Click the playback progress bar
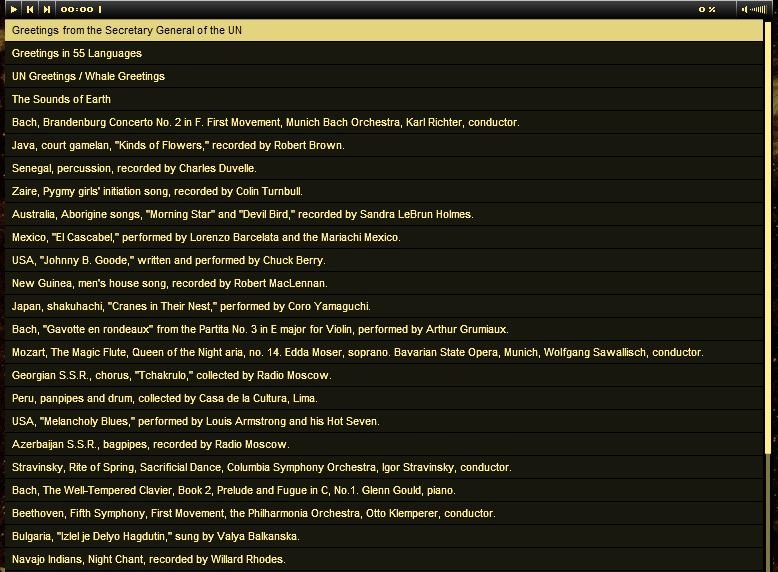Image resolution: width=778 pixels, height=572 pixels. pyautogui.click(x=397, y=9)
